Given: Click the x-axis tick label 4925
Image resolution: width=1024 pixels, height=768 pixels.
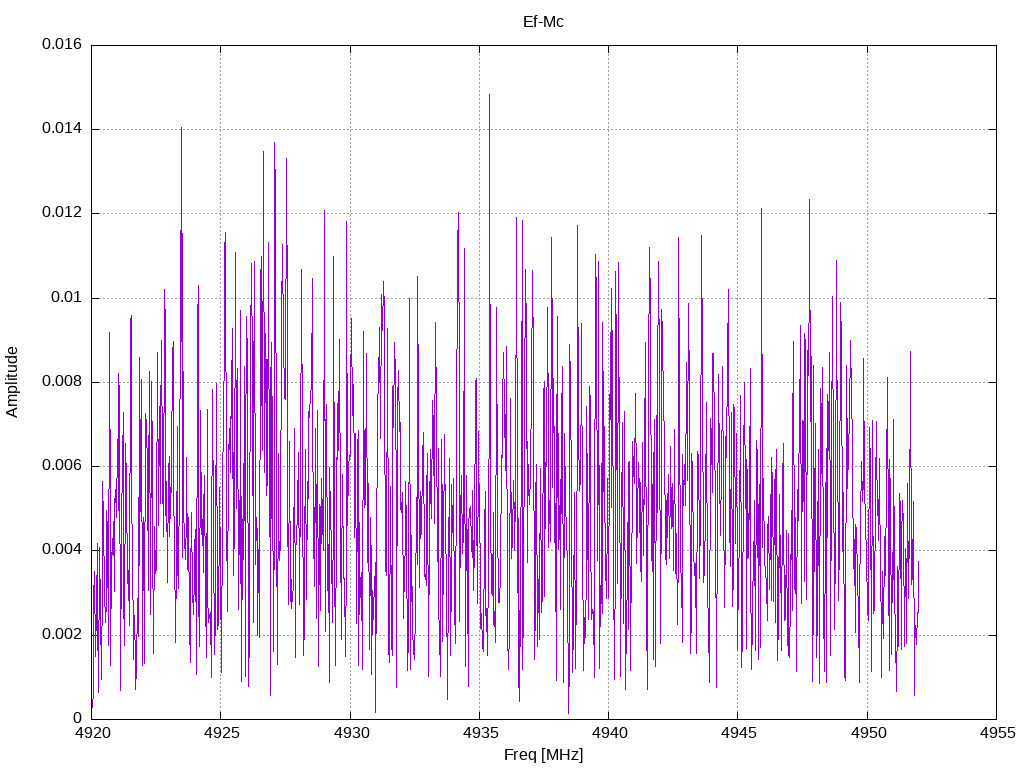Looking at the screenshot, I should 221,733.
